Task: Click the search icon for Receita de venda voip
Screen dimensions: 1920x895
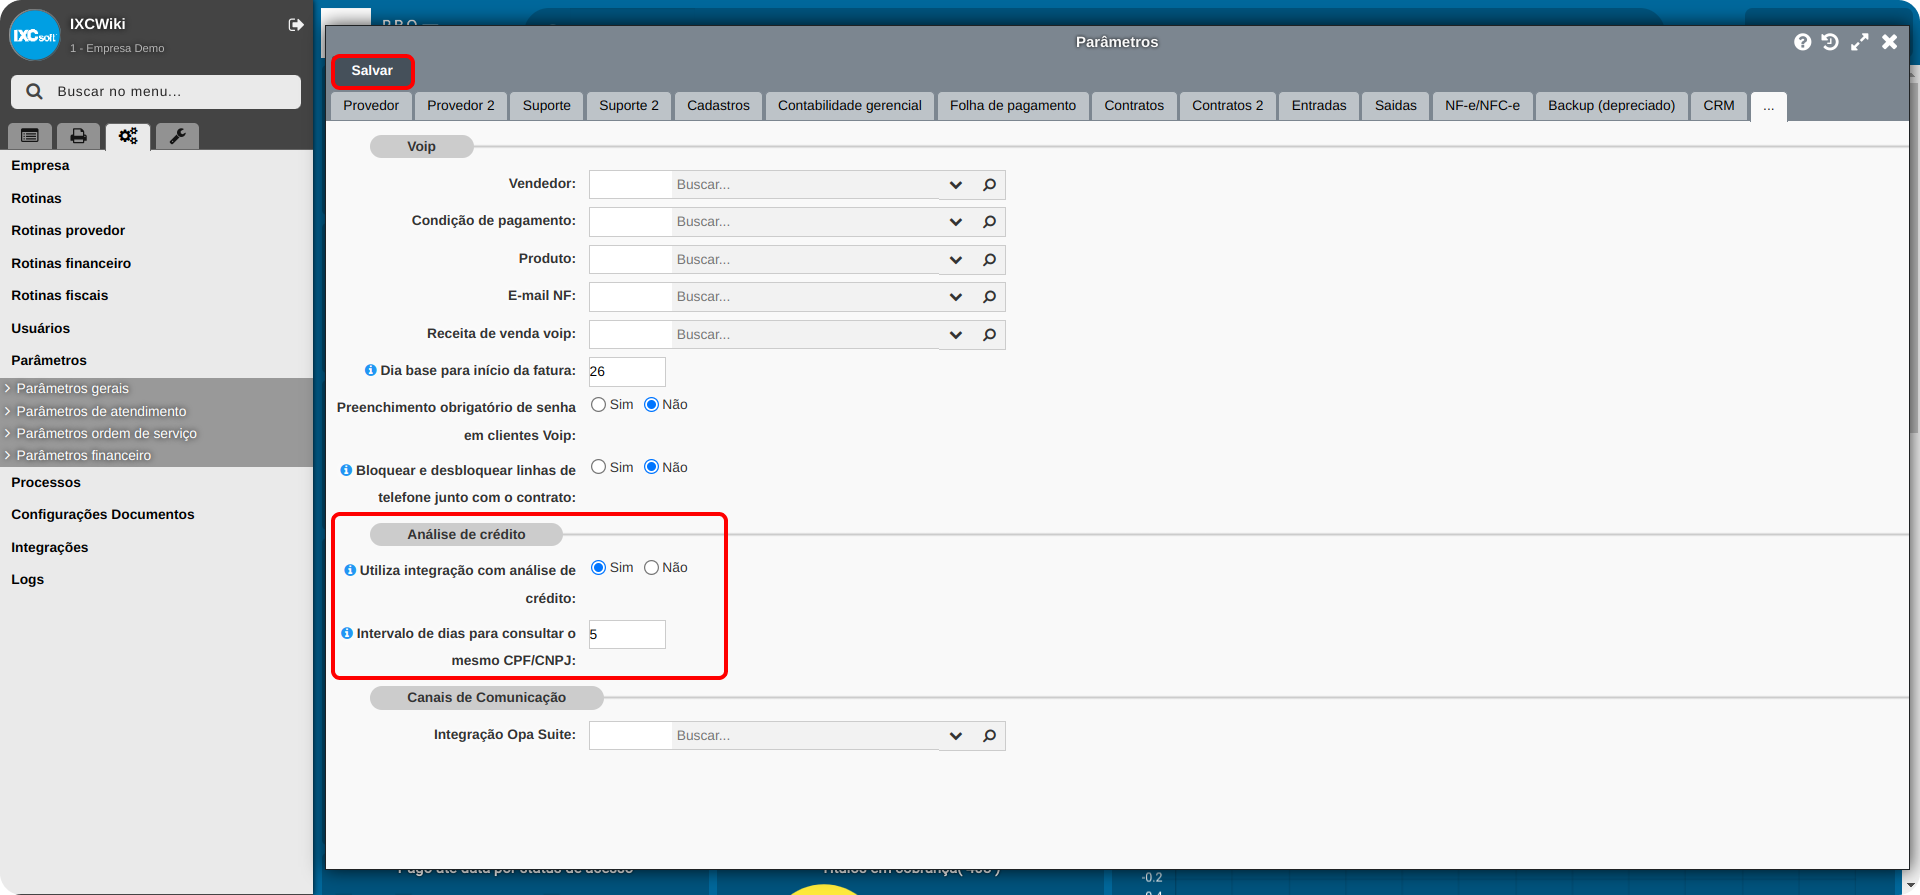Action: [989, 335]
